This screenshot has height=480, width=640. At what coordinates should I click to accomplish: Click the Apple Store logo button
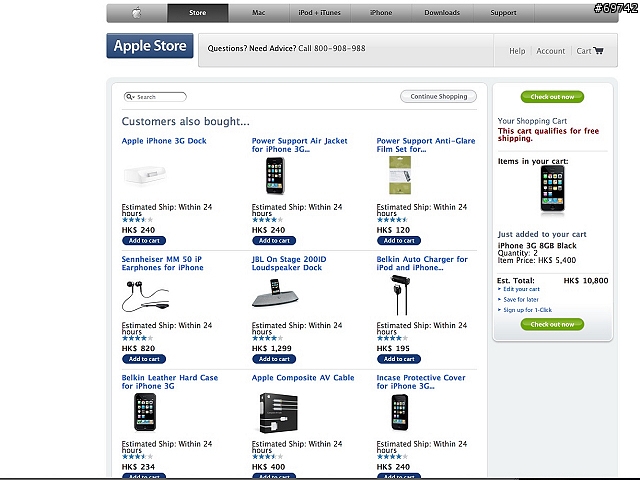click(150, 46)
